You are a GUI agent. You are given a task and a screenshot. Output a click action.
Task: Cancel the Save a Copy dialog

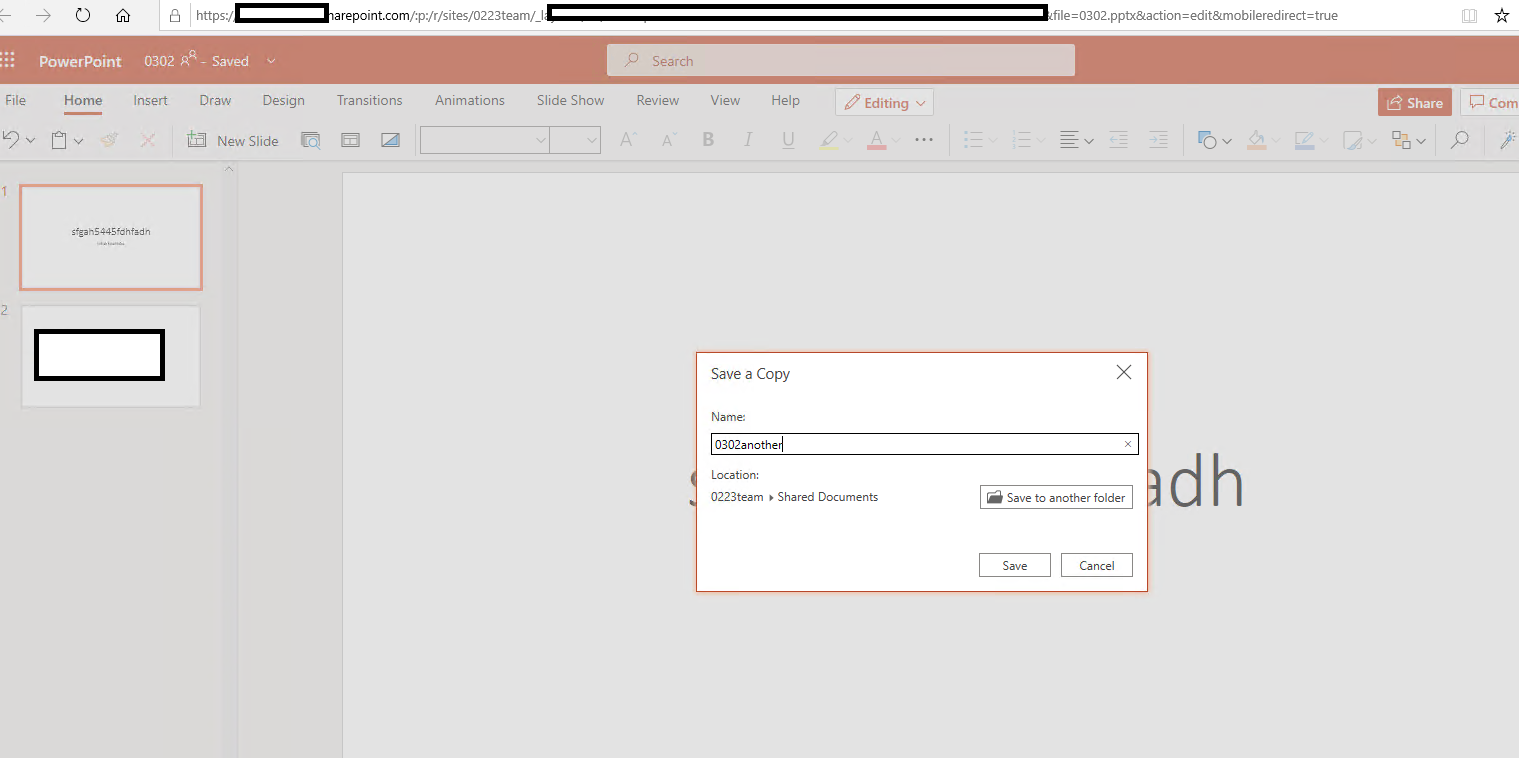click(1096, 564)
